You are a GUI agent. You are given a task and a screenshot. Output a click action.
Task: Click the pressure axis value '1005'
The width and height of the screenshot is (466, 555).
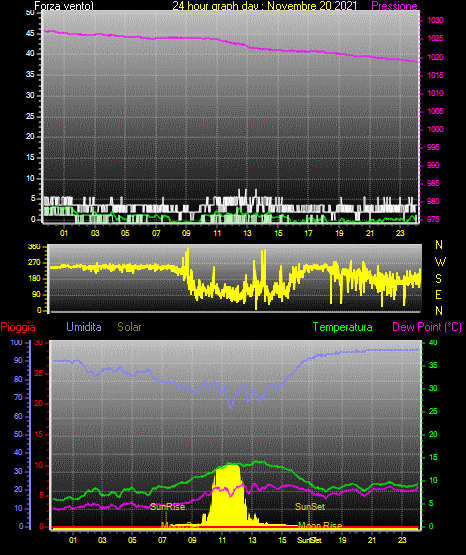point(435,111)
